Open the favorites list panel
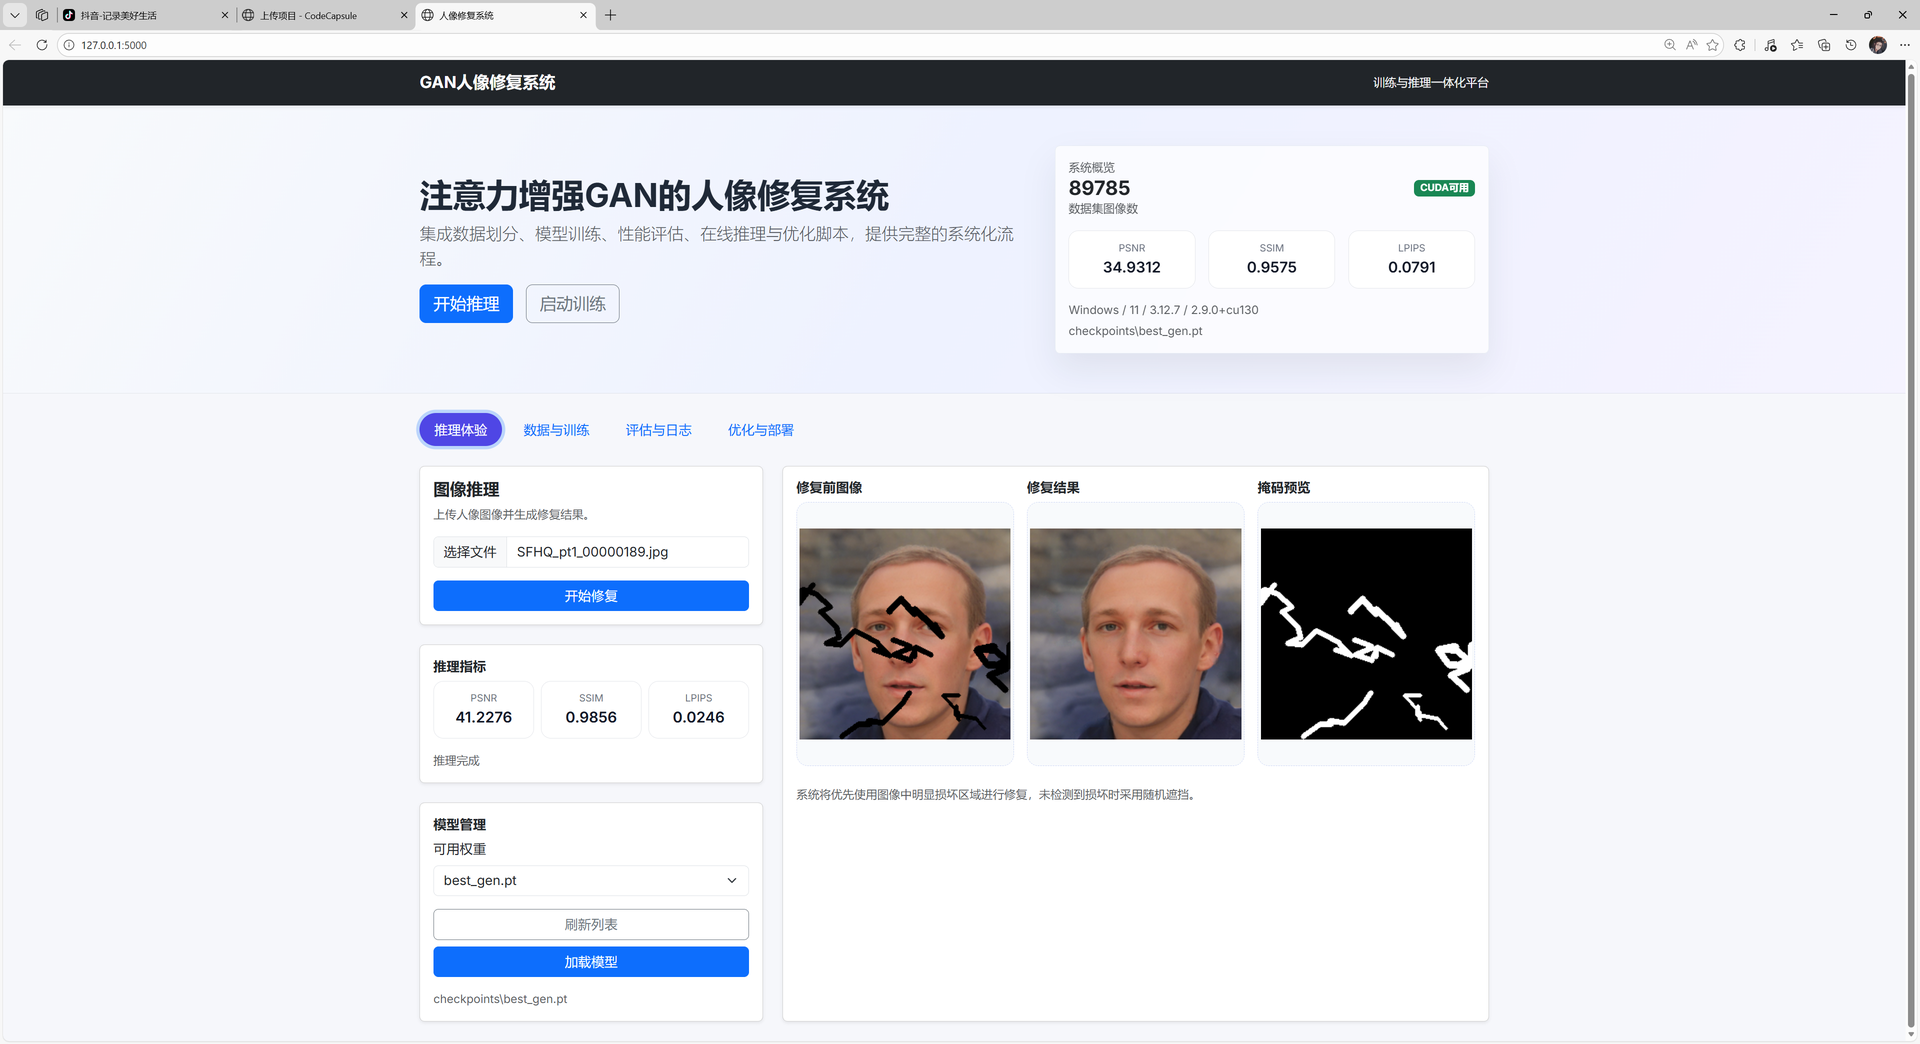1920x1044 pixels. (1797, 45)
